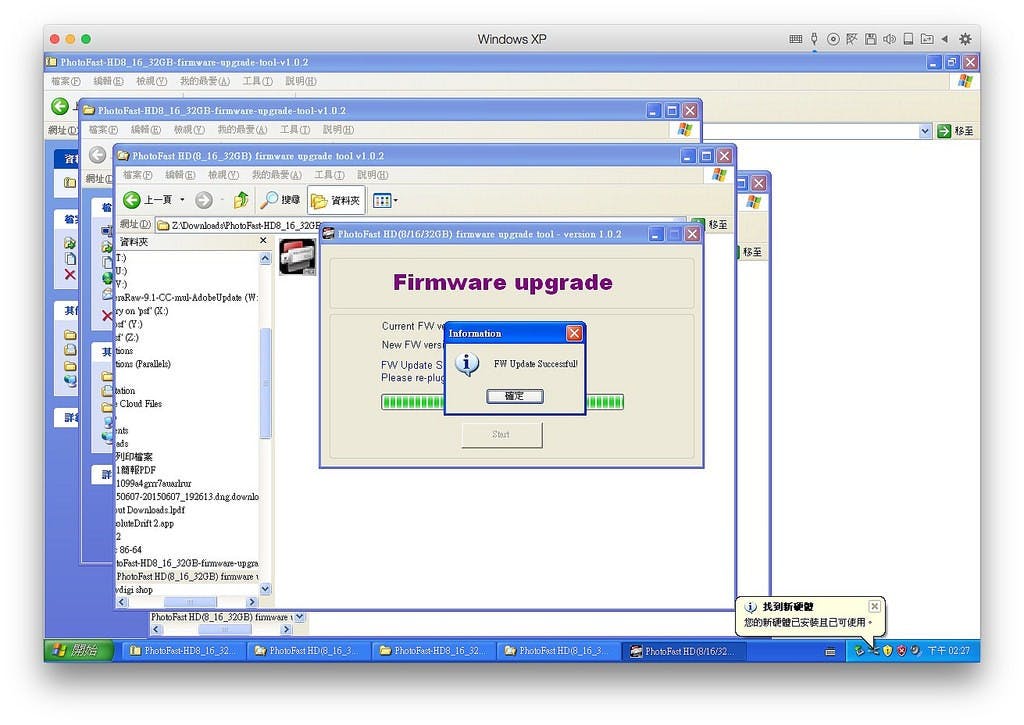Click the firmware upgrade progress bar
The height and width of the screenshot is (725, 1024).
click(502, 402)
